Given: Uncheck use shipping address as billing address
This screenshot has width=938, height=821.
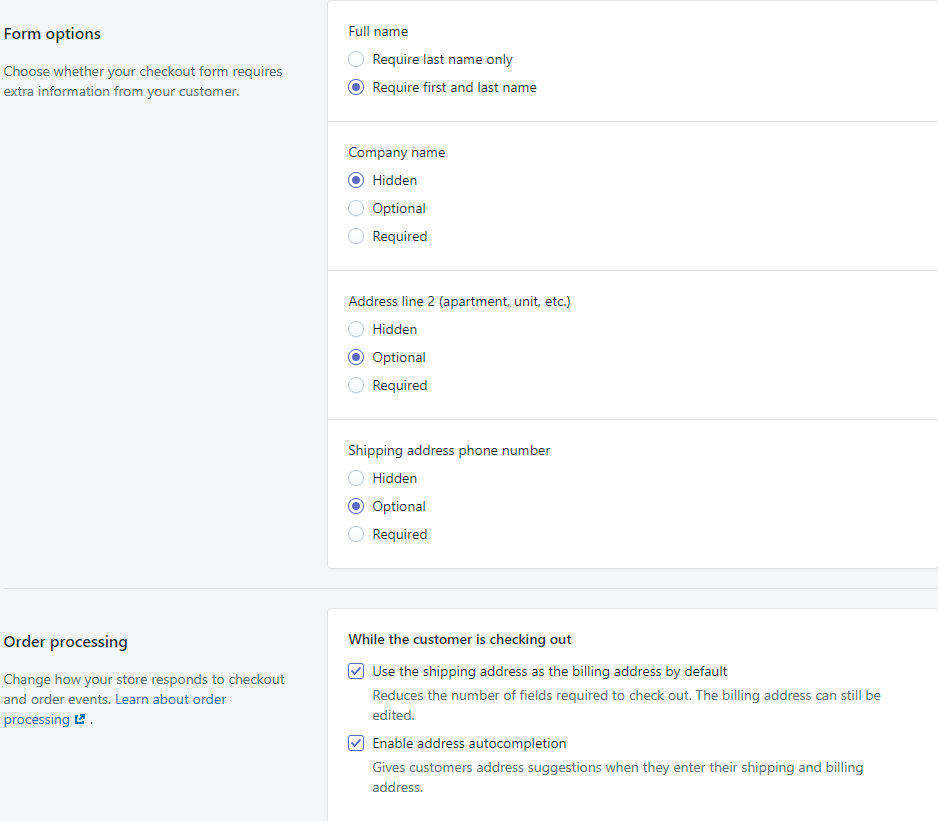Looking at the screenshot, I should click(x=356, y=671).
